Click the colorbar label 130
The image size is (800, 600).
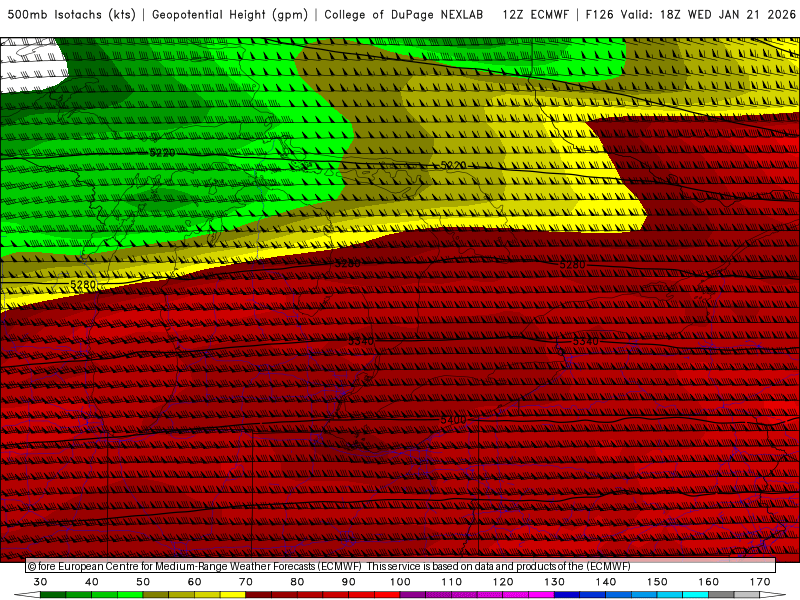(x=555, y=582)
